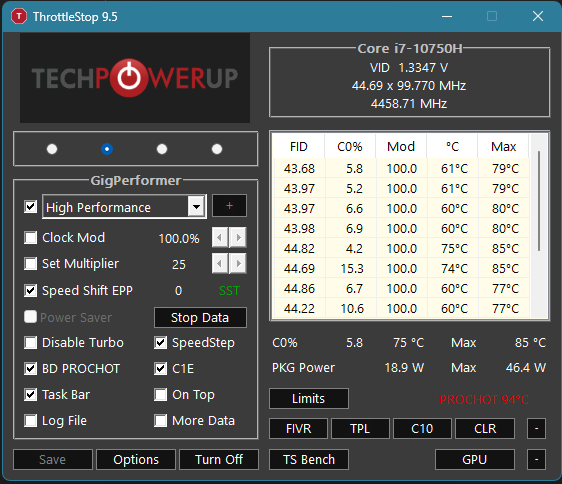Click the table's vertical scrollbar
This screenshot has width=562, height=484.
pos(539,201)
